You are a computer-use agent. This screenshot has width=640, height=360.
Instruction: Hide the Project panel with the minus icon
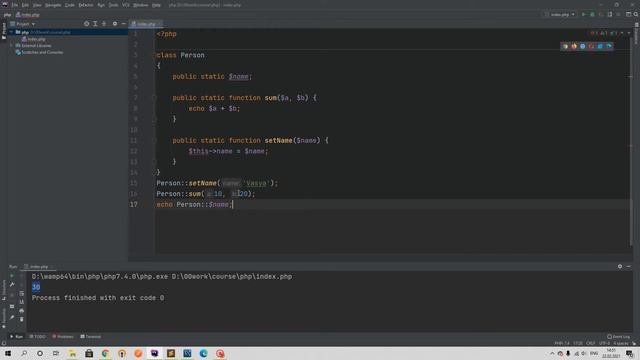pyautogui.click(x=123, y=24)
